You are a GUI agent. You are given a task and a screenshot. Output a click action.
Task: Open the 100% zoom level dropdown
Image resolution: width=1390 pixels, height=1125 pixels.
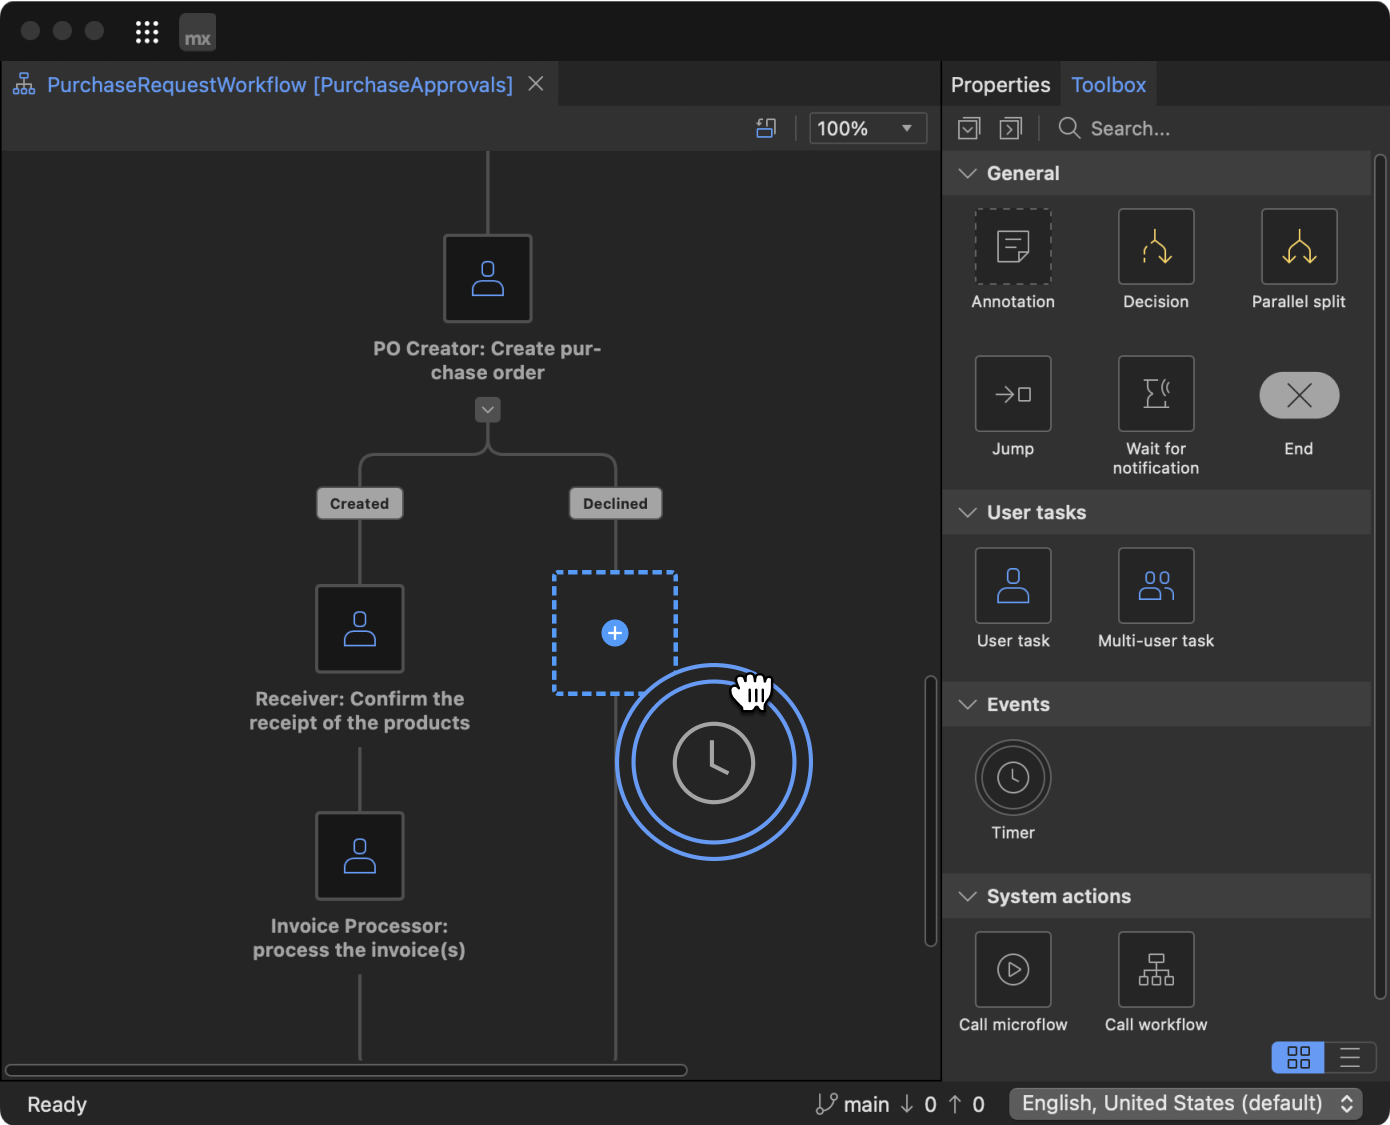tap(867, 128)
